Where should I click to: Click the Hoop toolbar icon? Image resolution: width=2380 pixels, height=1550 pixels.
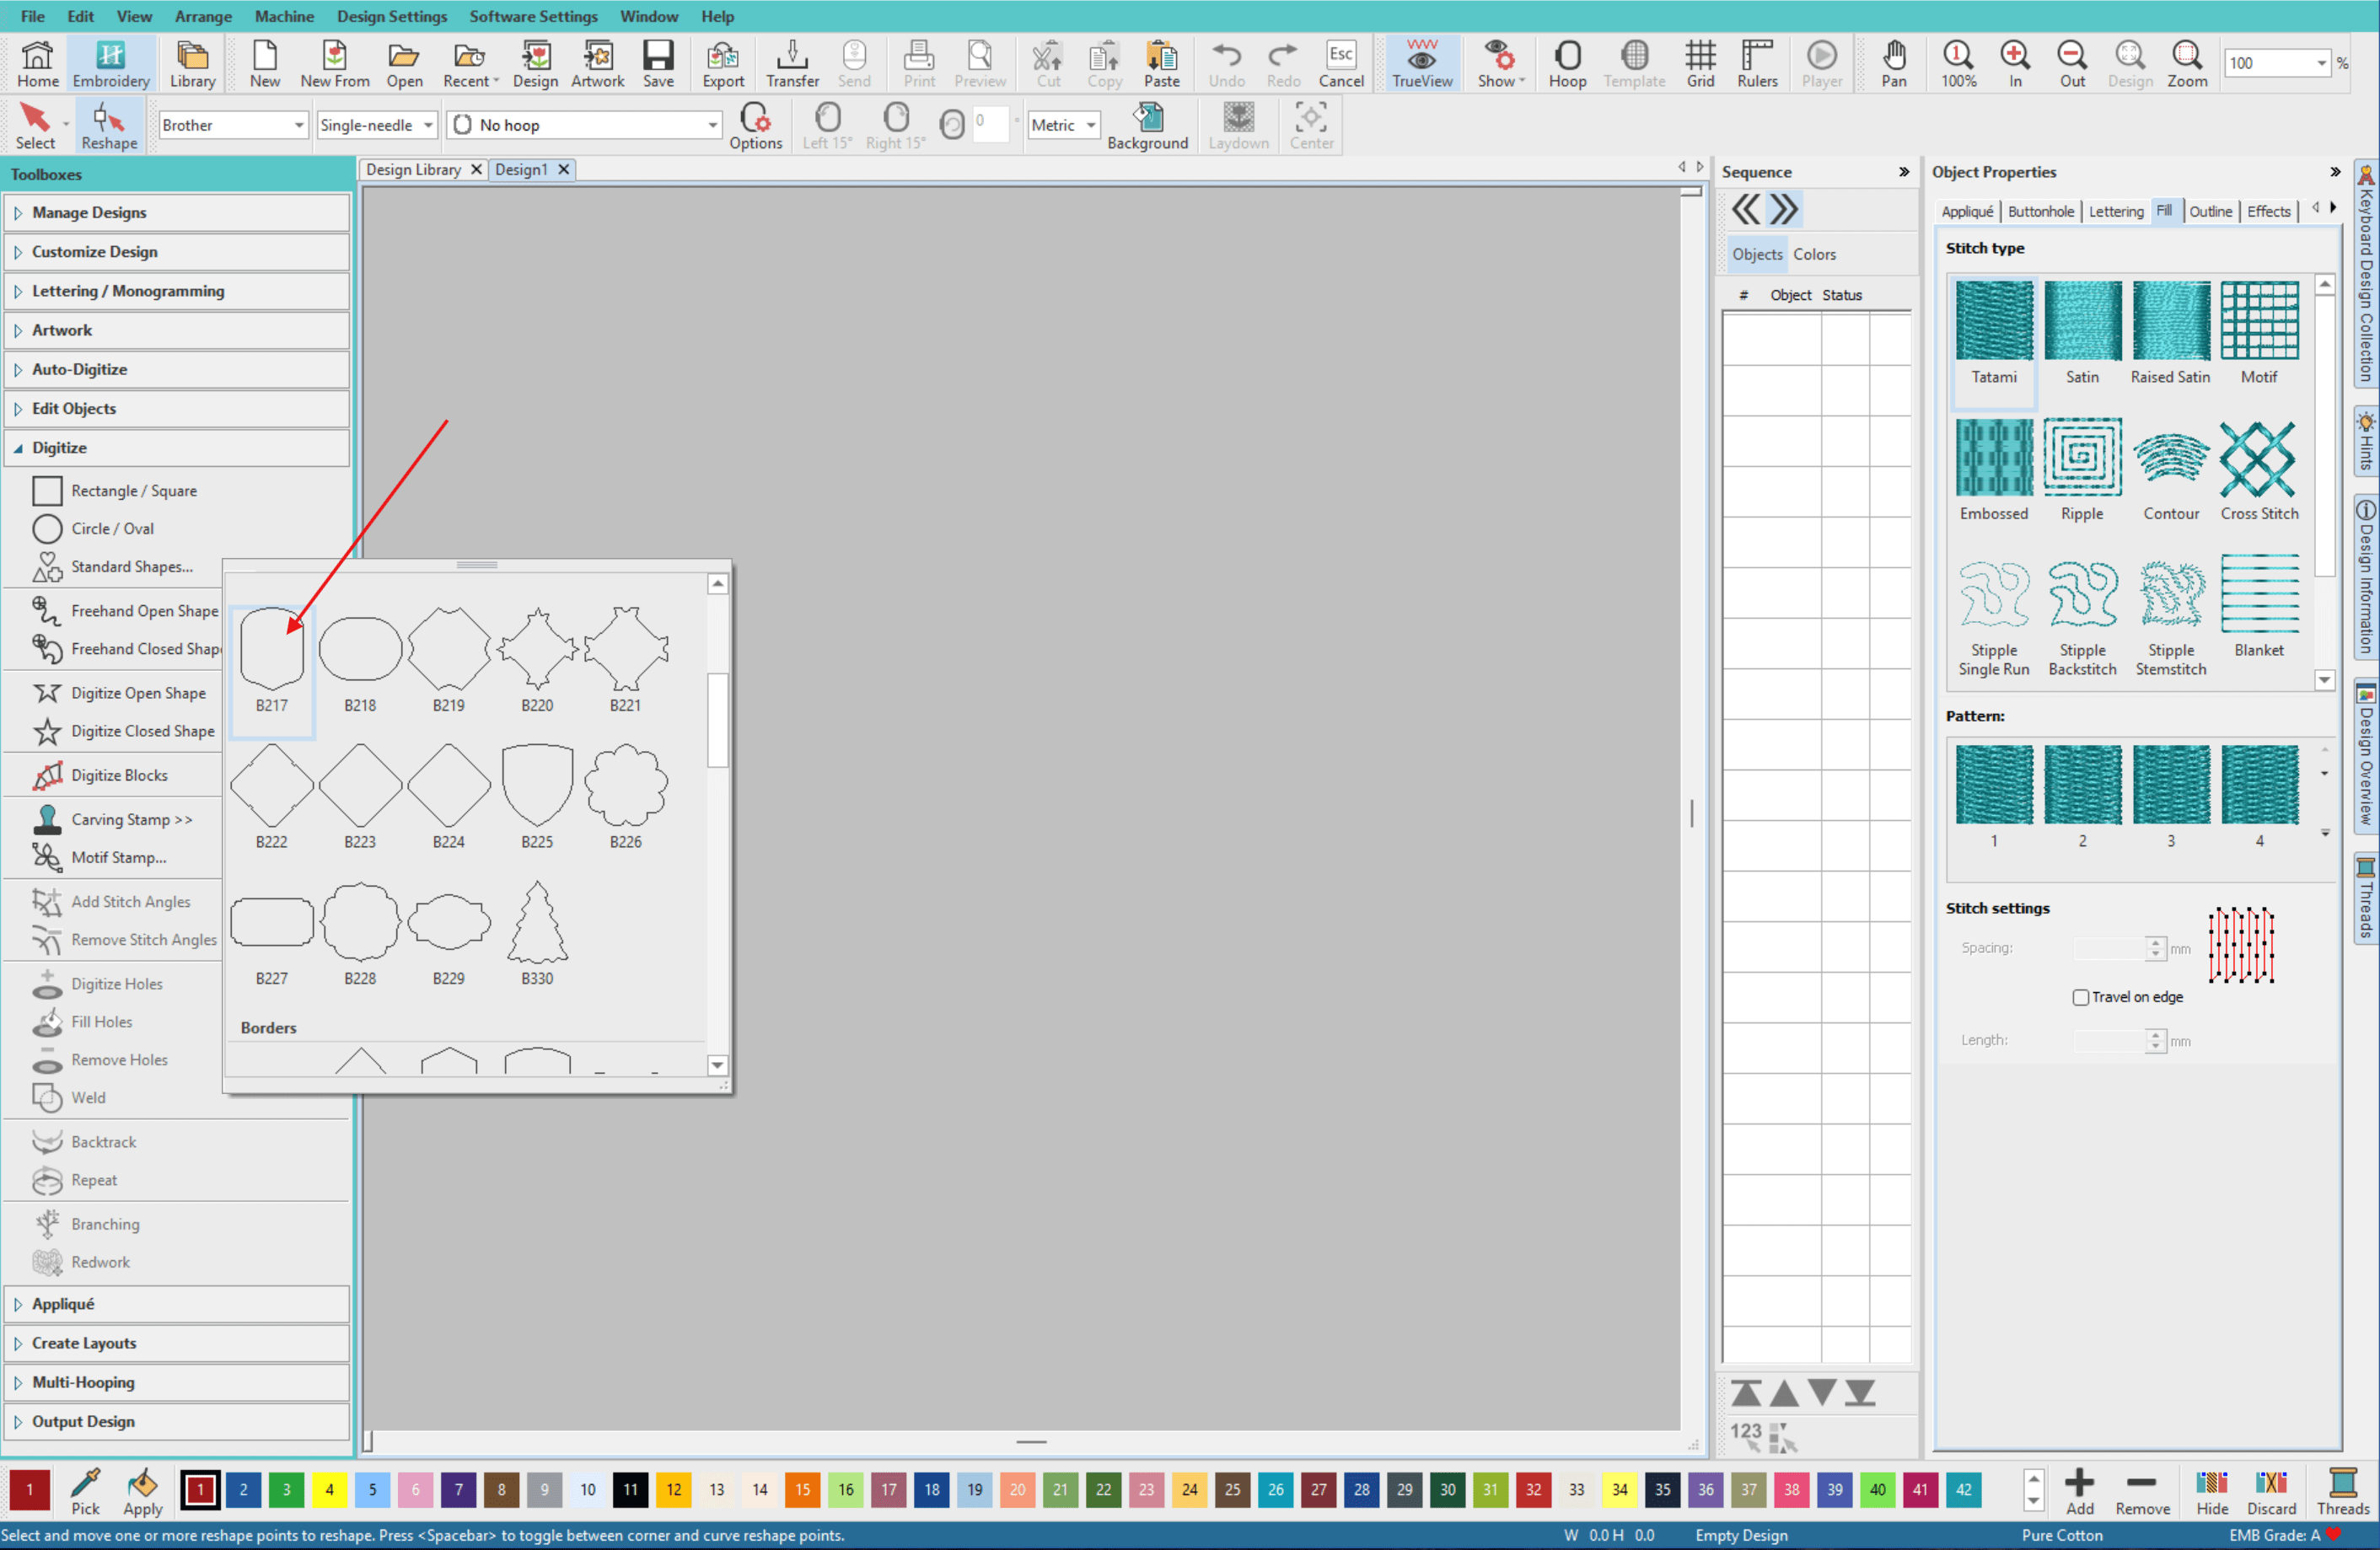coord(1567,64)
